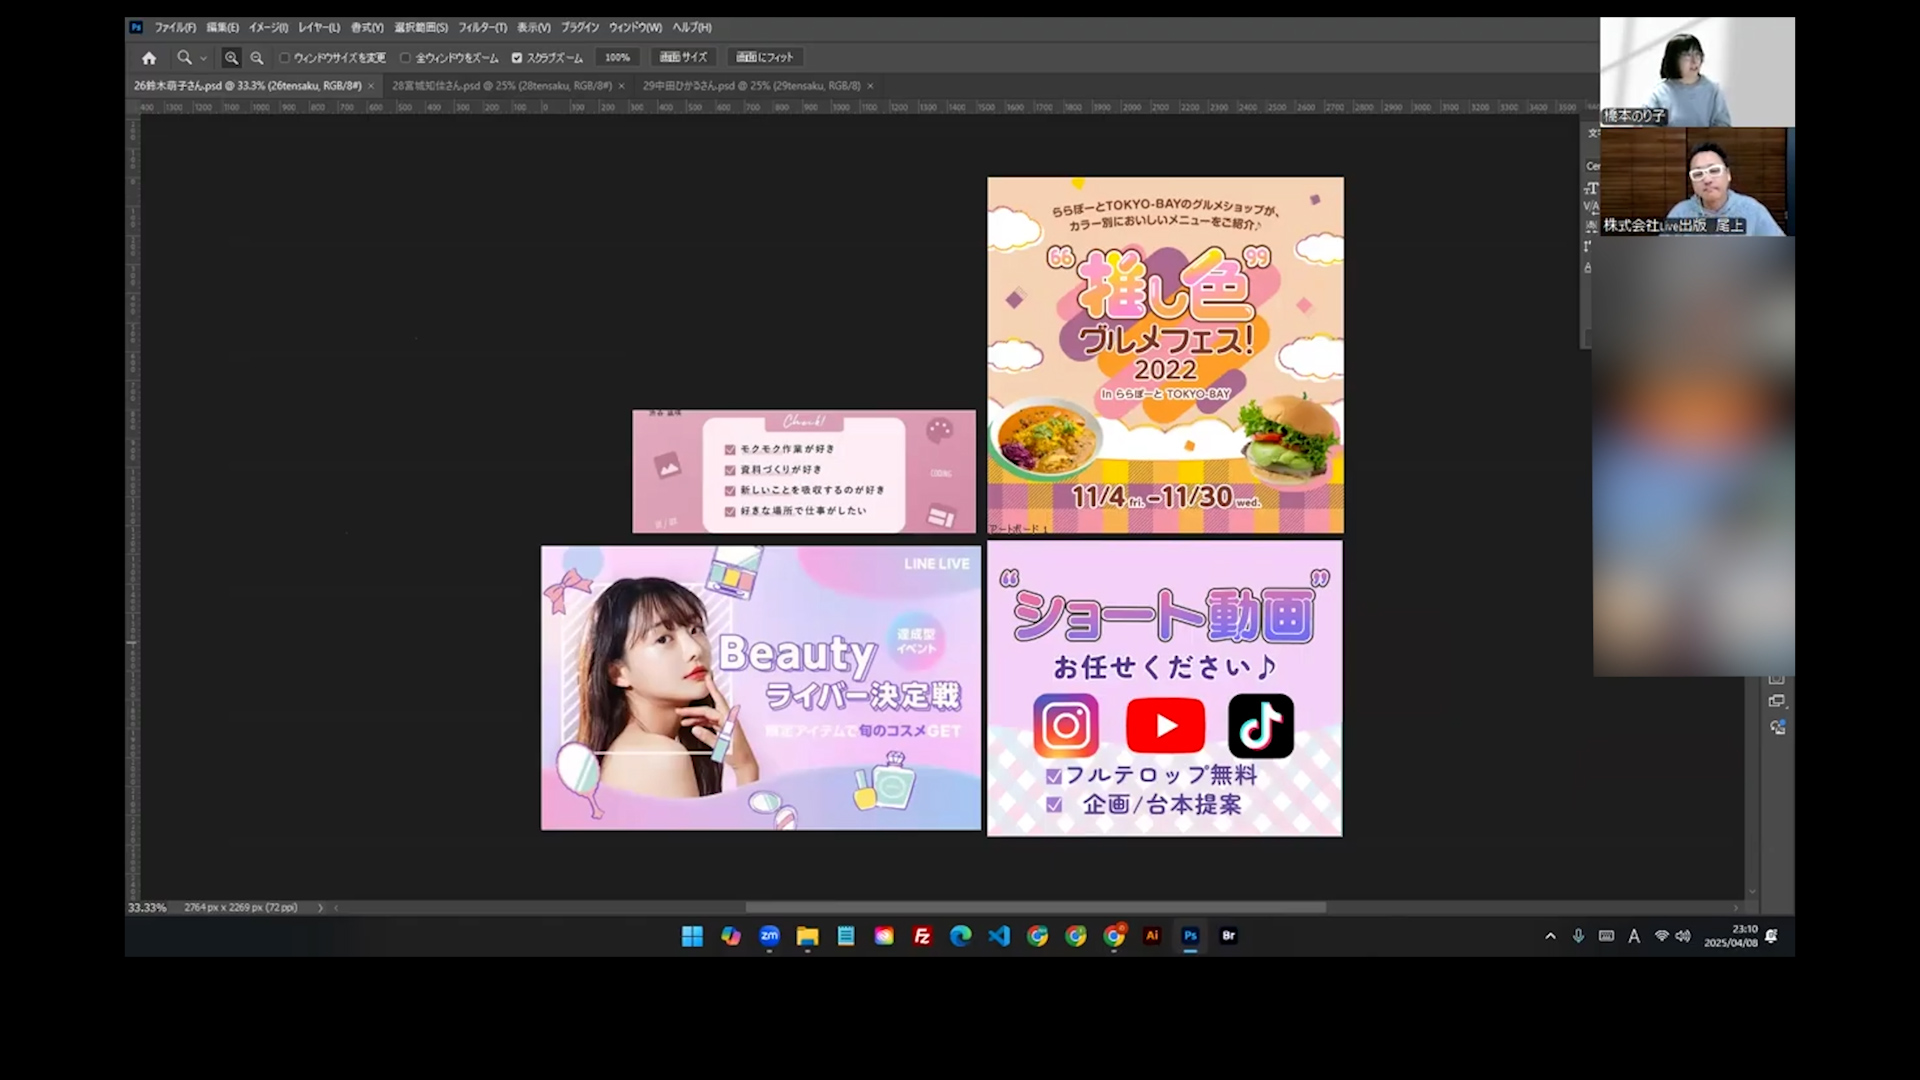
Task: Select the Zoom Out magnifier icon
Action: (257, 58)
